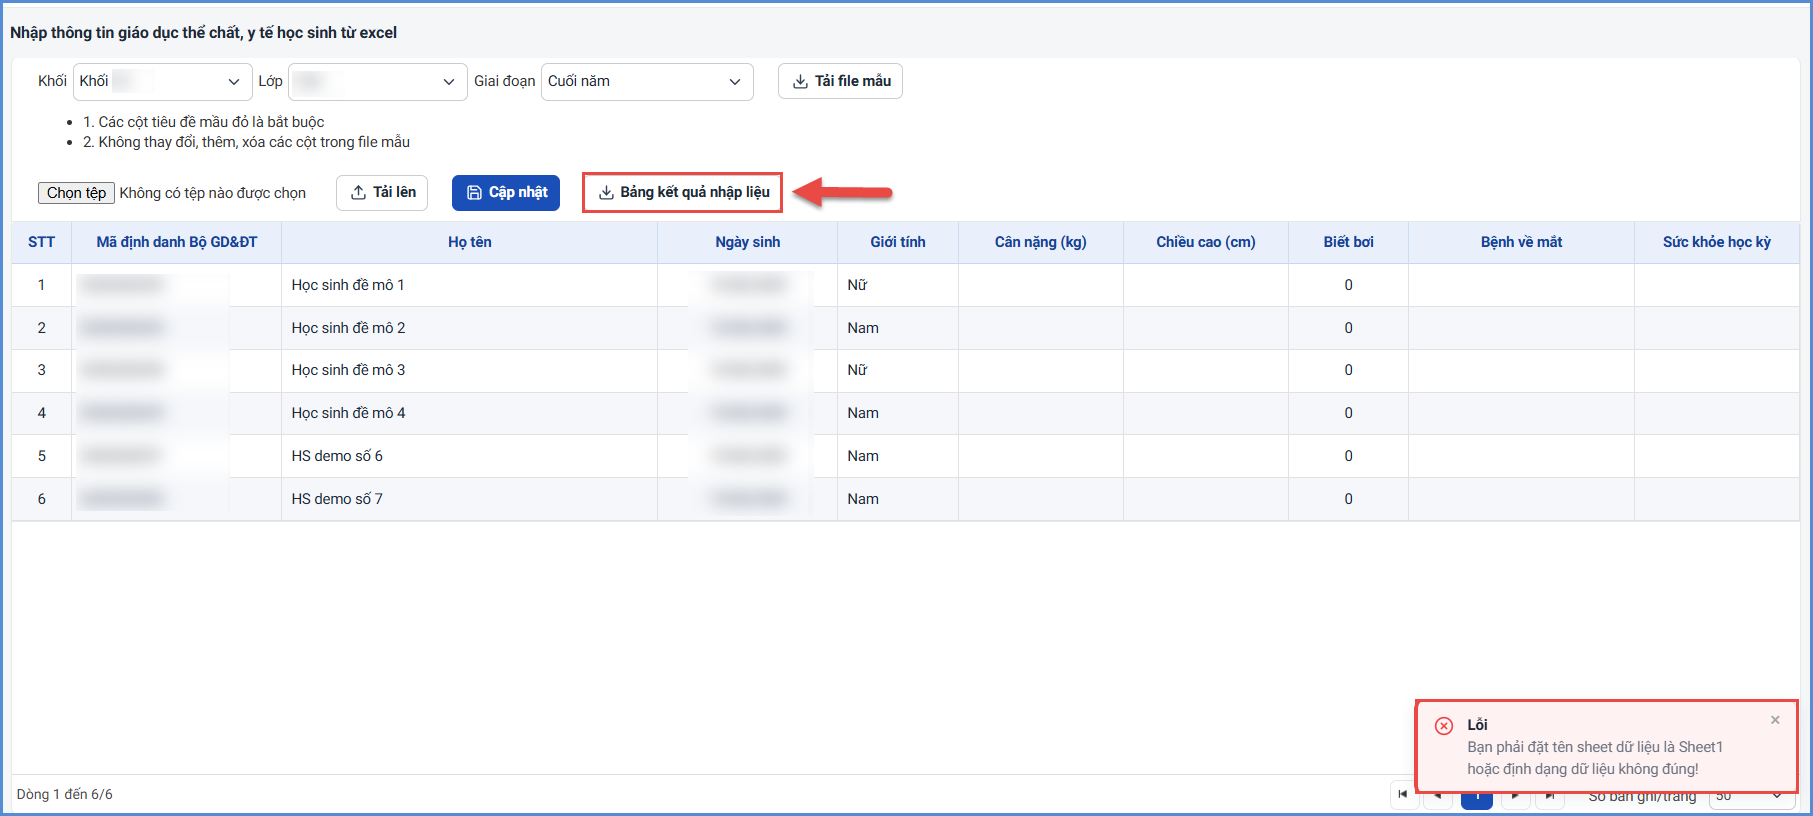Click the Sức khỏe học kỳ column header

pos(1716,242)
